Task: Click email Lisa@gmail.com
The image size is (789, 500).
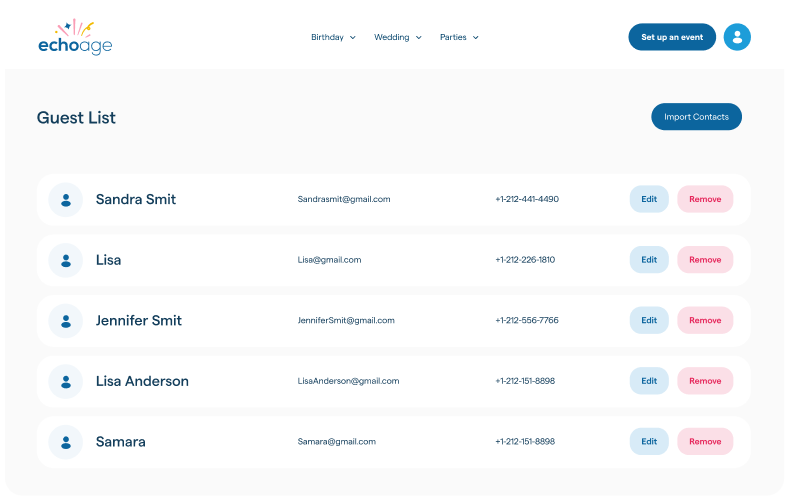Action: [x=329, y=260]
